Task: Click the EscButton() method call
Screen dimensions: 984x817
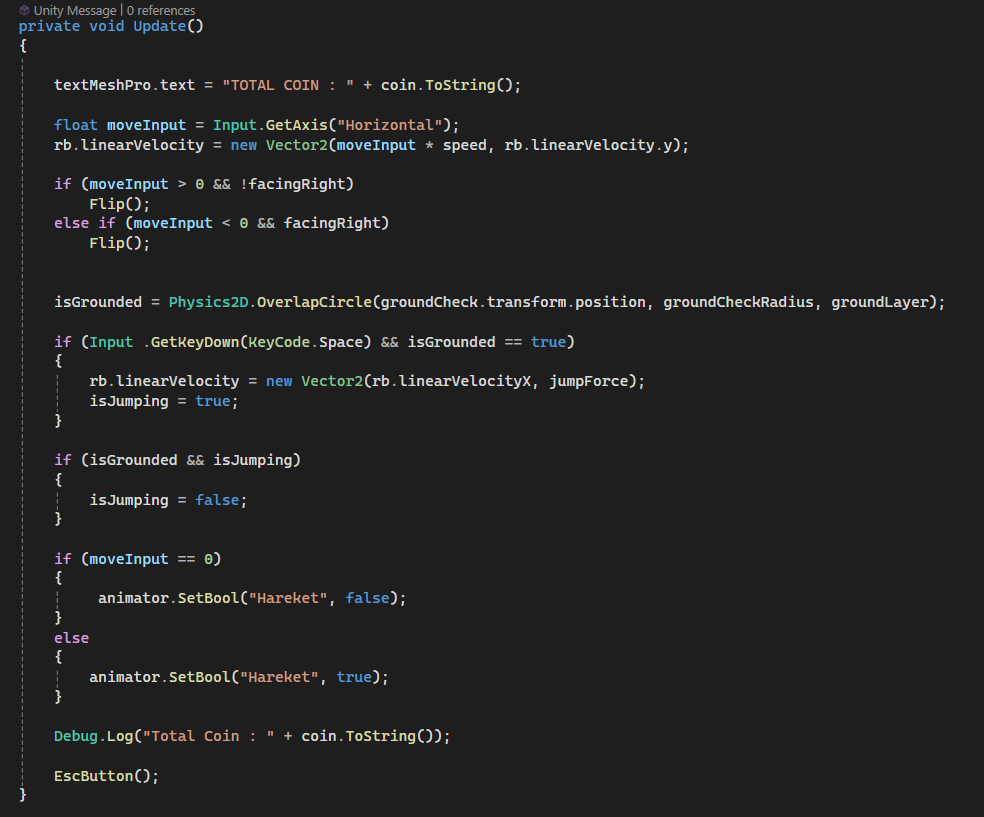Action: click(106, 776)
